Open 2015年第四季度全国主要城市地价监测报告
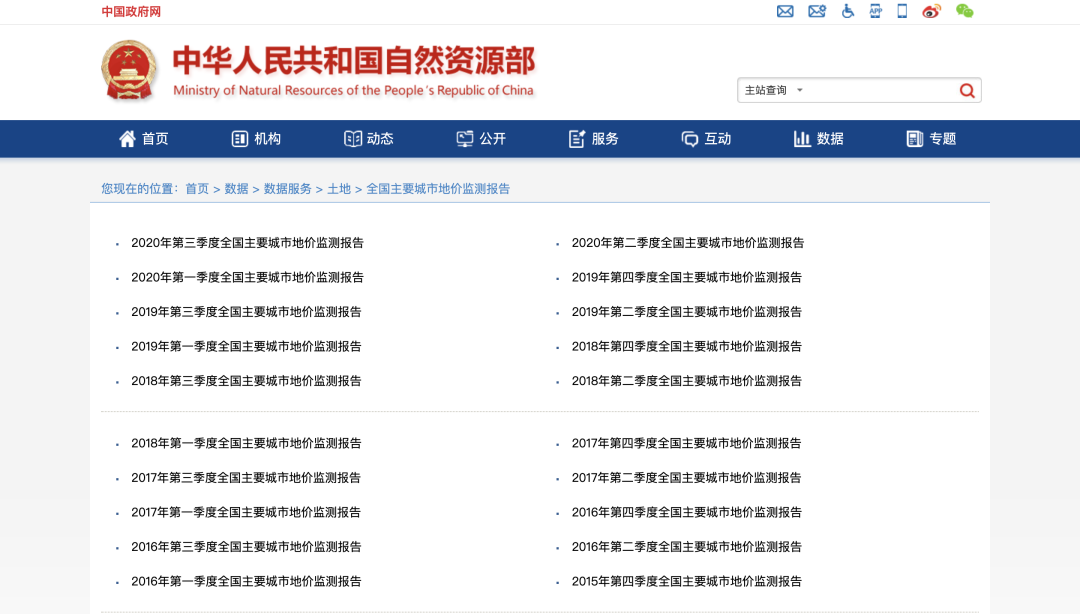The image size is (1080, 614). [687, 581]
